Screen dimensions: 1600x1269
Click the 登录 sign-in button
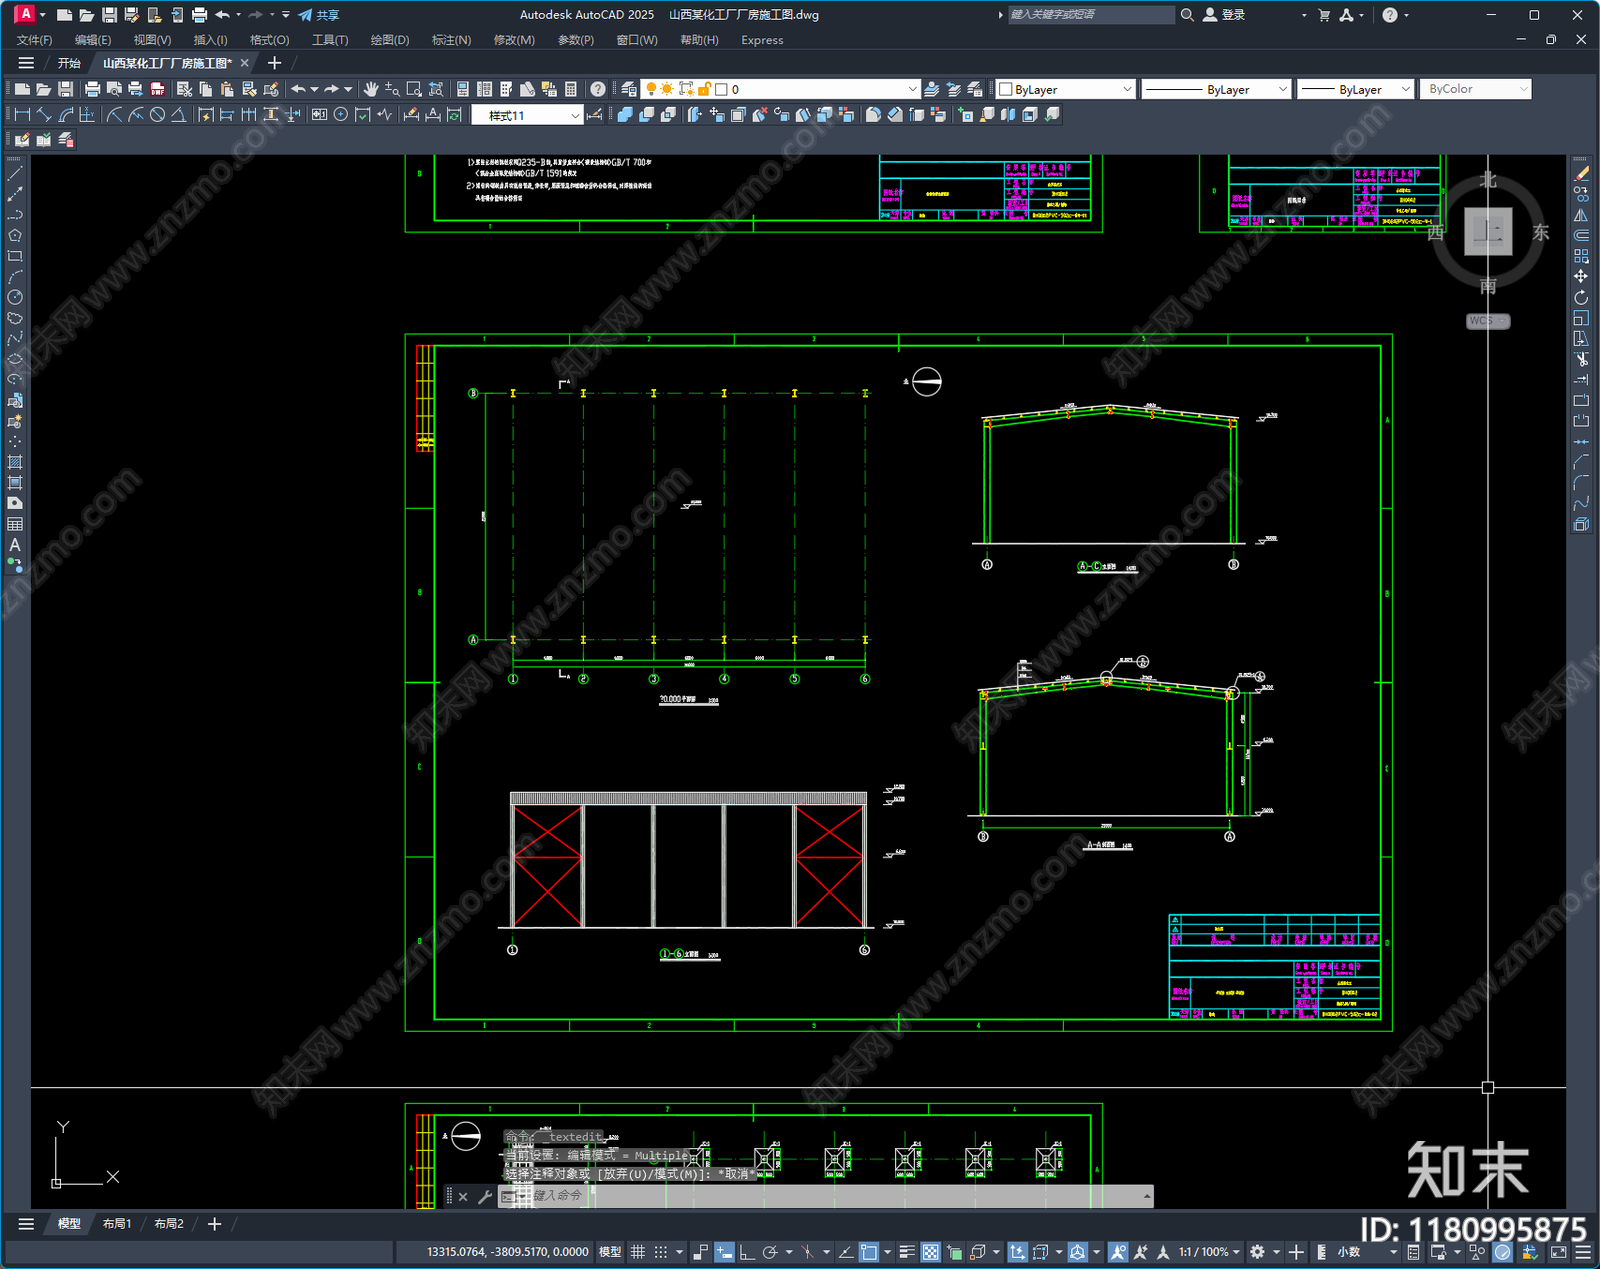1224,15
